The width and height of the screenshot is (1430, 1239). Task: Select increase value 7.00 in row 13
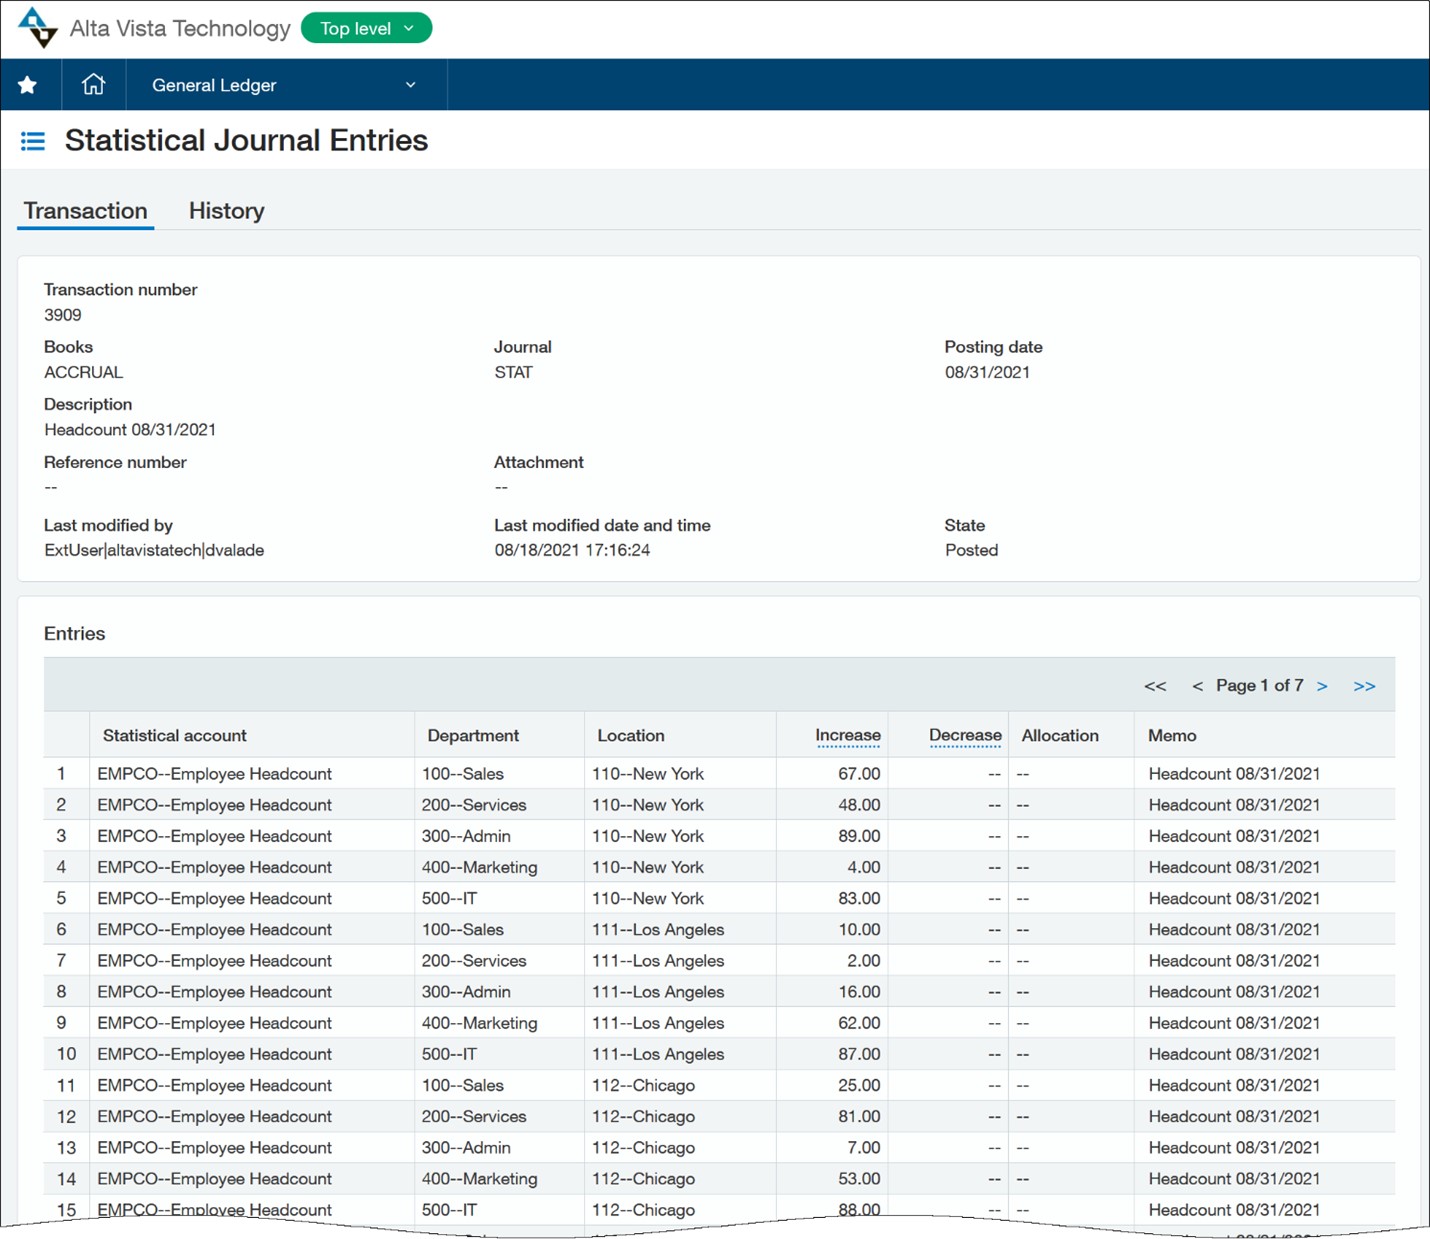tap(864, 1148)
